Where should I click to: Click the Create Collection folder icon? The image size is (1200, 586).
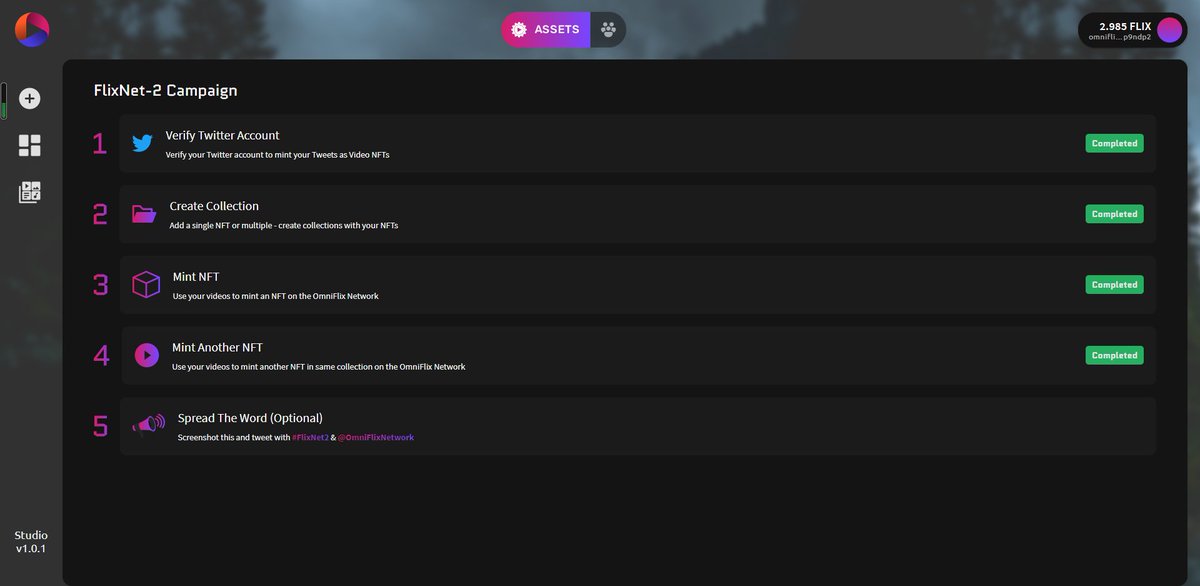[144, 214]
